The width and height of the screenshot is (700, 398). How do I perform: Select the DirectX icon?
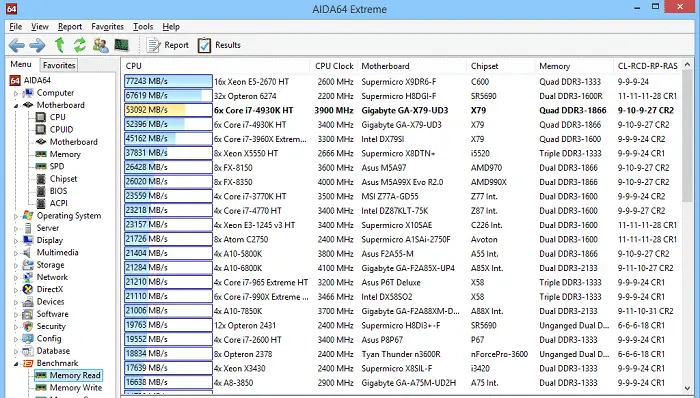tap(28, 290)
